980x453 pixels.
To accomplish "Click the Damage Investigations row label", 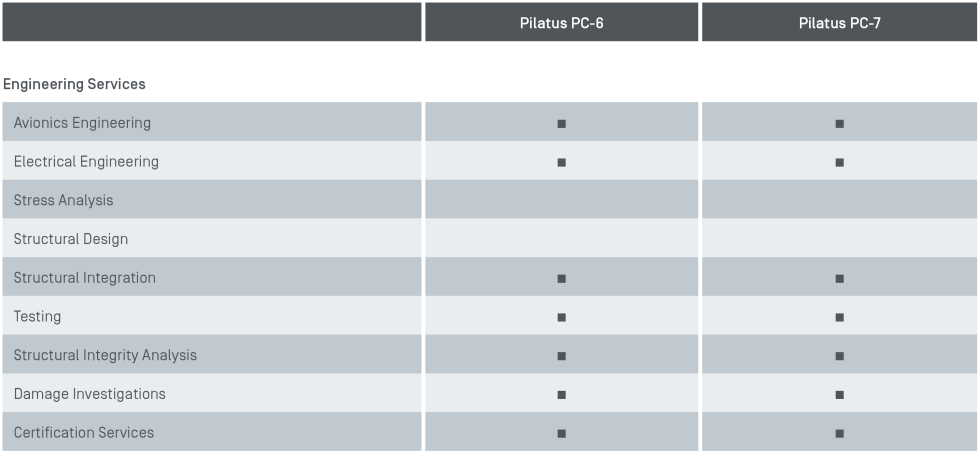I will tap(89, 394).
